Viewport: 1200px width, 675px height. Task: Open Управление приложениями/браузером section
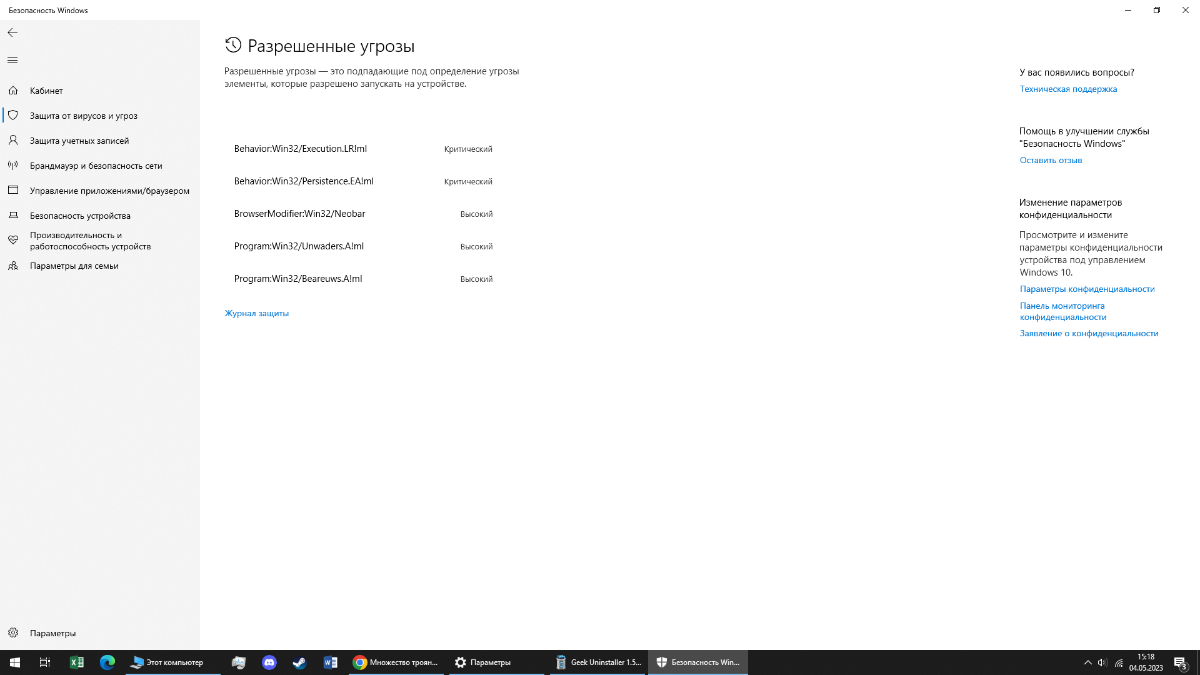pyautogui.click(x=100, y=190)
